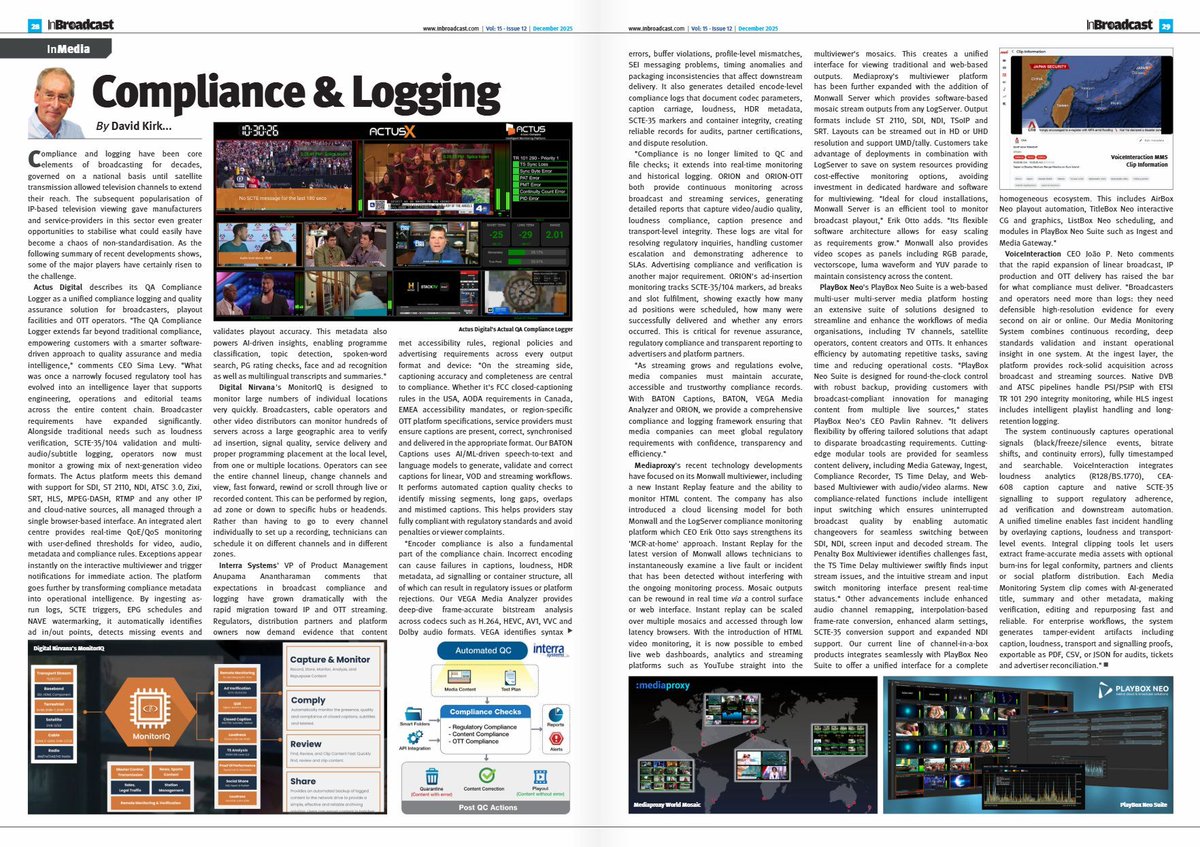Click the interra systems logo

click(x=550, y=650)
